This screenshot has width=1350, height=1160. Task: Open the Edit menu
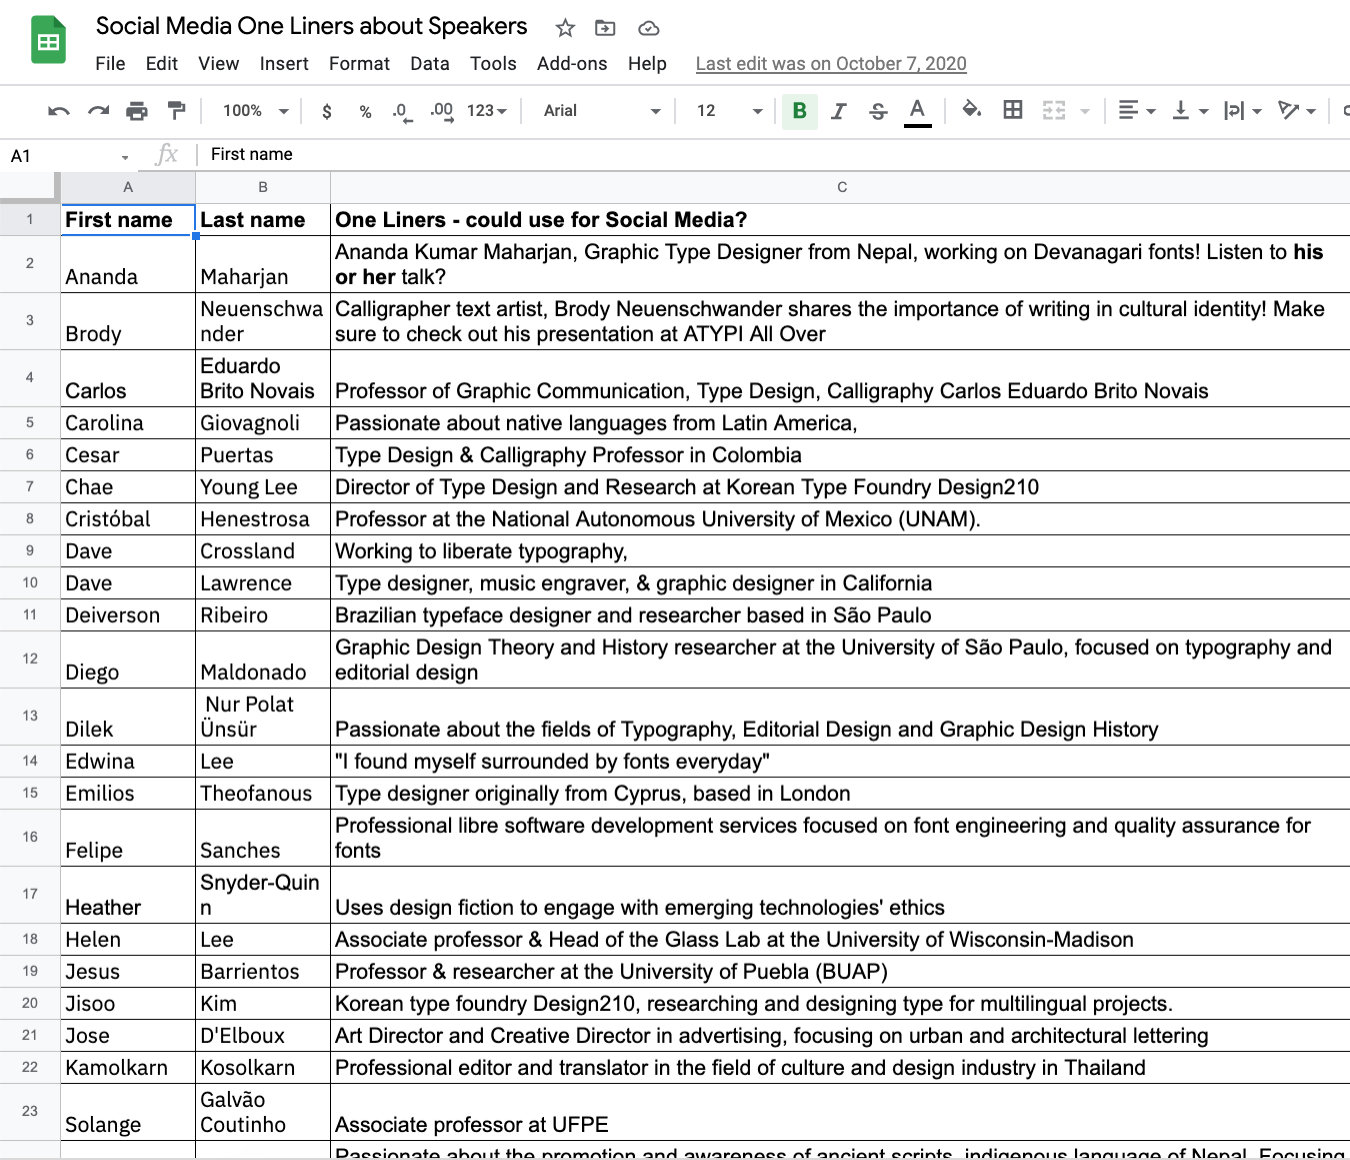(x=161, y=64)
